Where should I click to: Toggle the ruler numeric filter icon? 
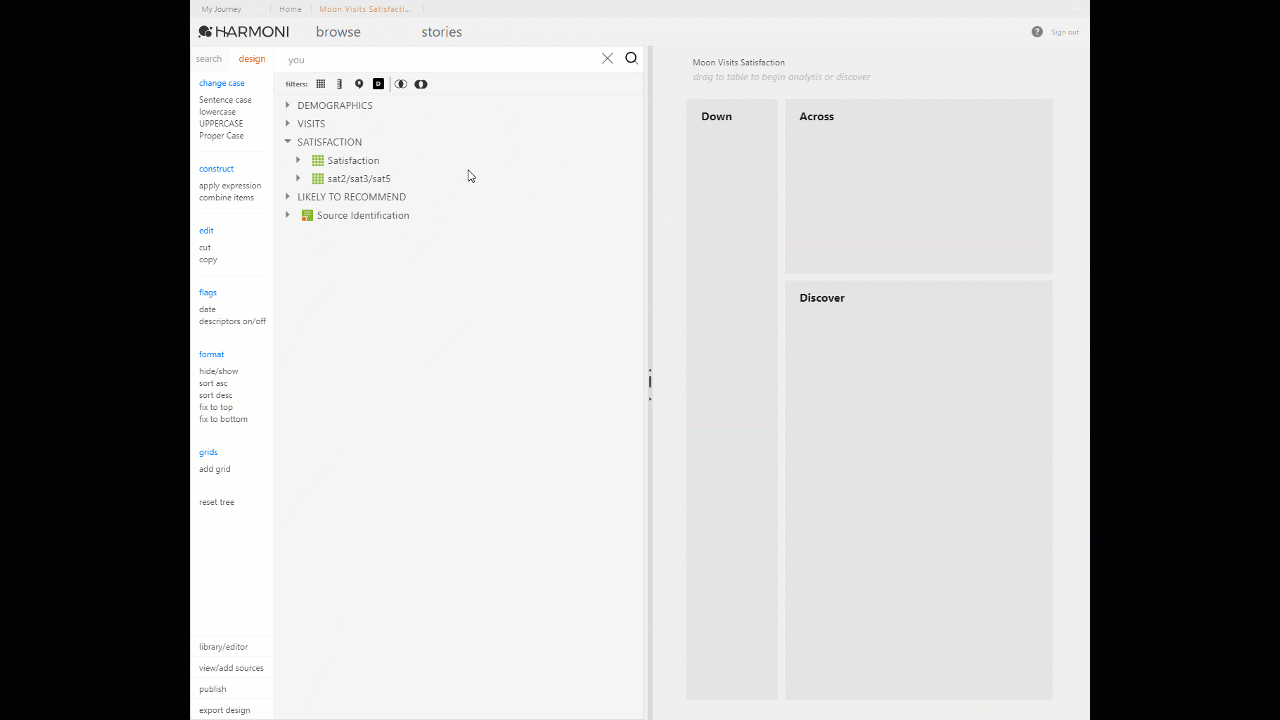[x=340, y=84]
